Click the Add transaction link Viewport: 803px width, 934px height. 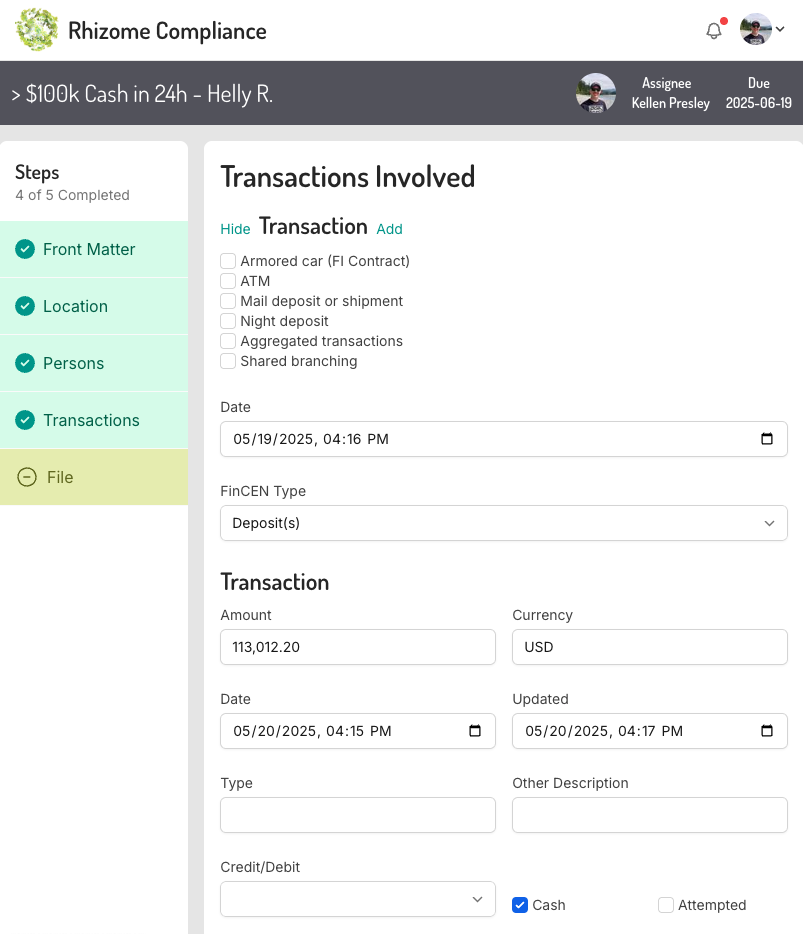[x=390, y=229]
